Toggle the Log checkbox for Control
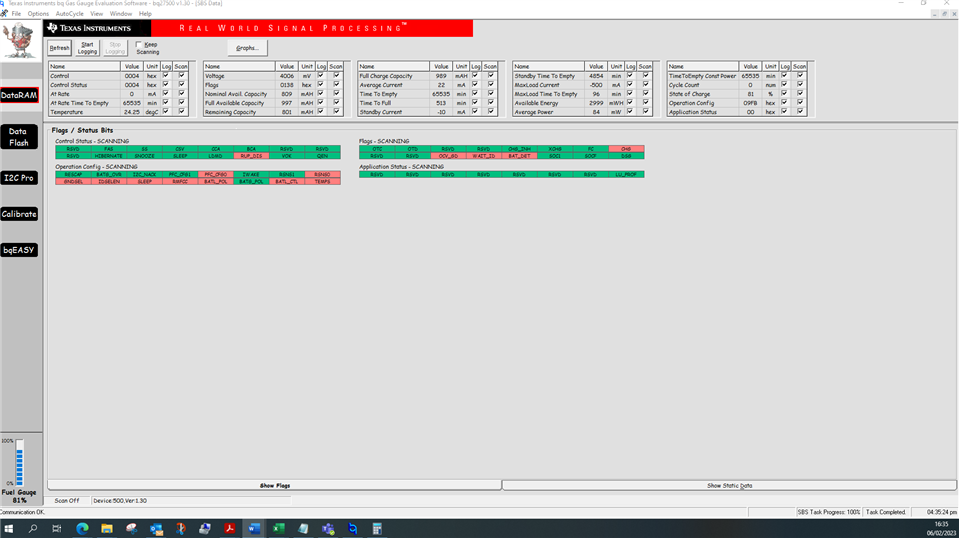Screen dimensions: 959x538 tap(166, 76)
